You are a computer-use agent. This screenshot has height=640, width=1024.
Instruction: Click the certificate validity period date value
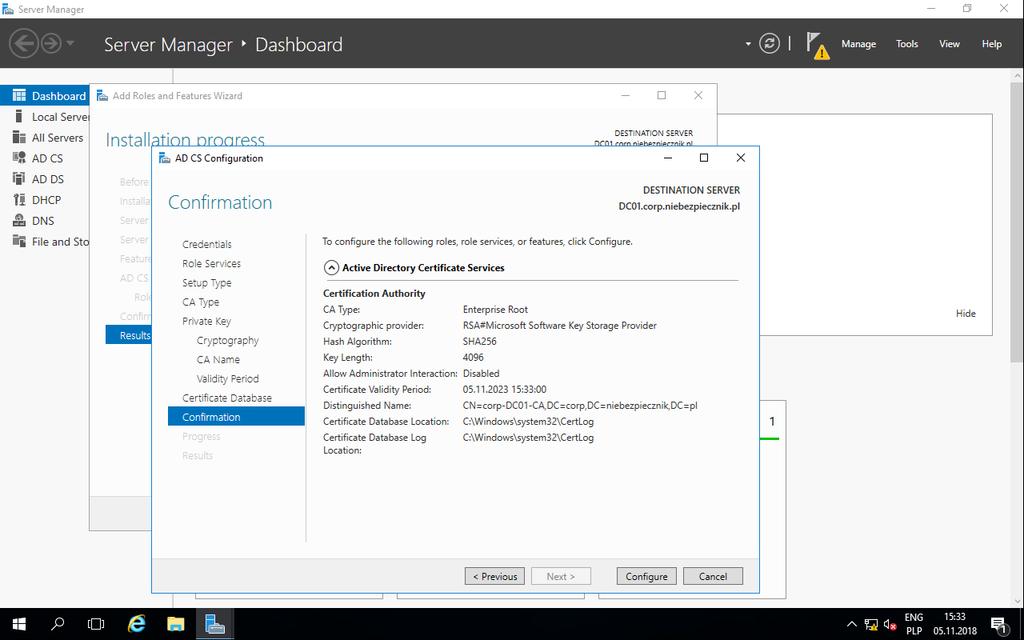point(504,389)
